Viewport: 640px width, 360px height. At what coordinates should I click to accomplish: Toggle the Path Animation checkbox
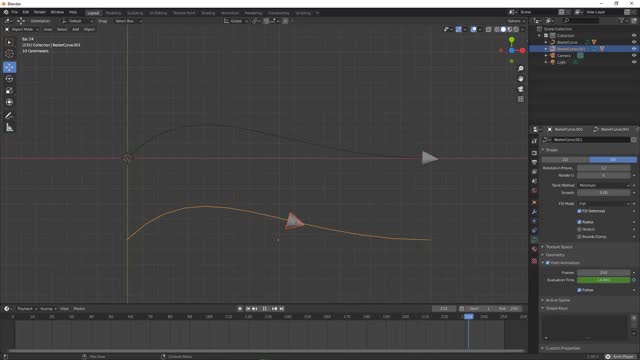(x=548, y=263)
